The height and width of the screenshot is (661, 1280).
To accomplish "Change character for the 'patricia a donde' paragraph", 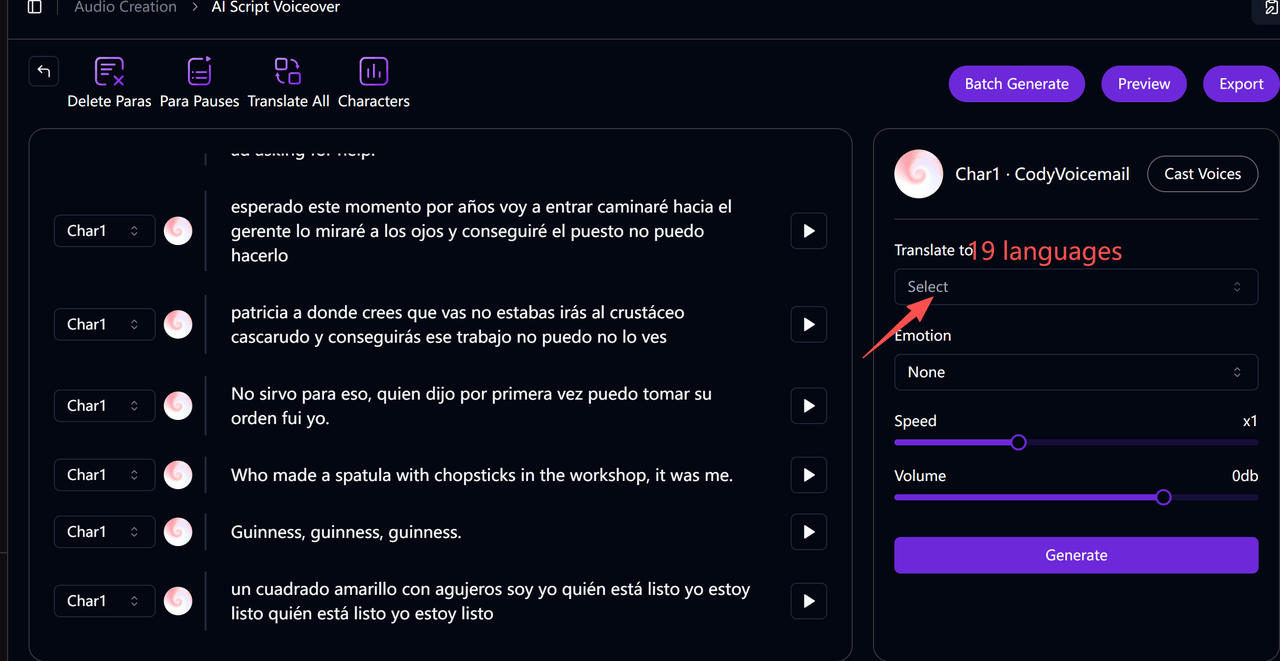I will coord(104,324).
